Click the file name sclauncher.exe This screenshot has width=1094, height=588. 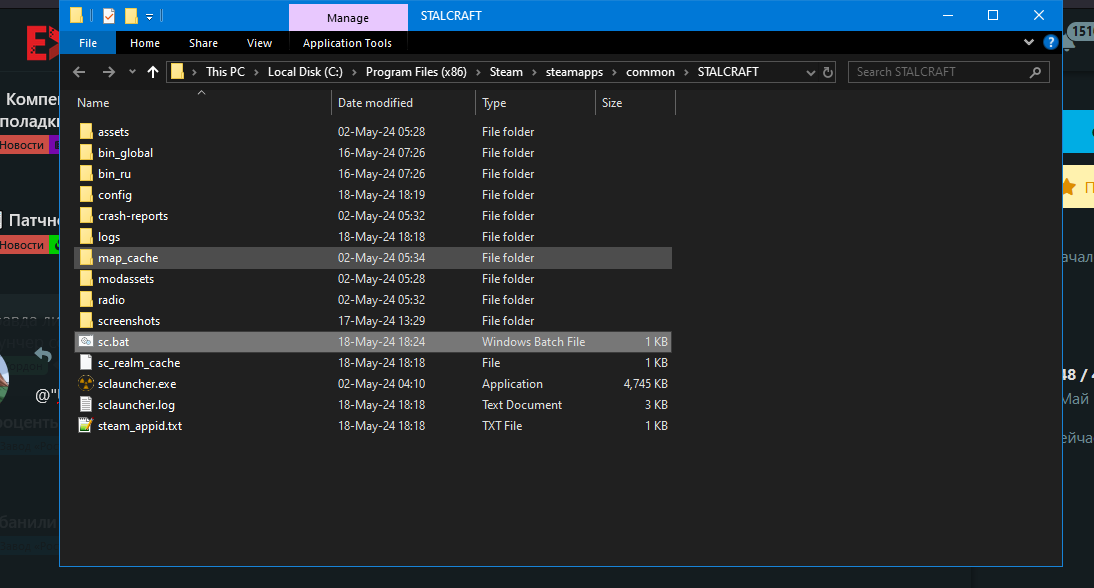(137, 384)
